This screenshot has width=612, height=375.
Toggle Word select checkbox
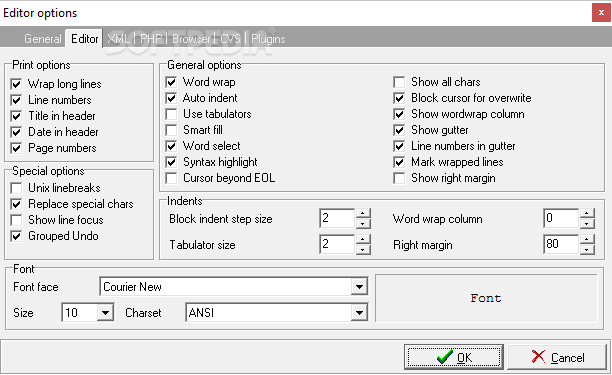(x=171, y=146)
